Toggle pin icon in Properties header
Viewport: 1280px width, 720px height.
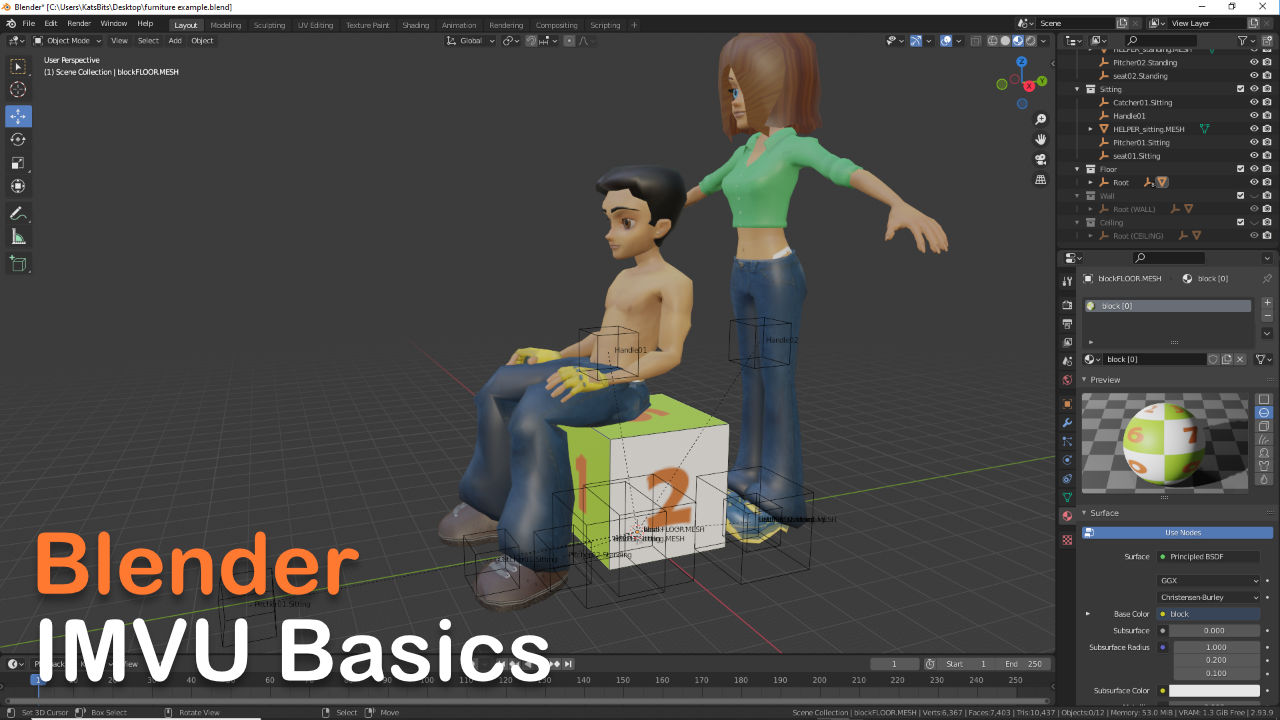tap(1267, 278)
